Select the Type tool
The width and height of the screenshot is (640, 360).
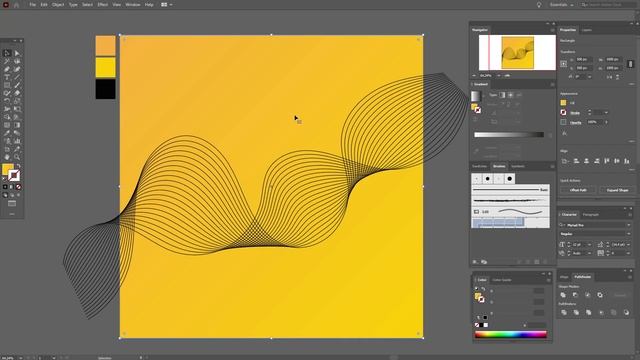click(x=7, y=77)
